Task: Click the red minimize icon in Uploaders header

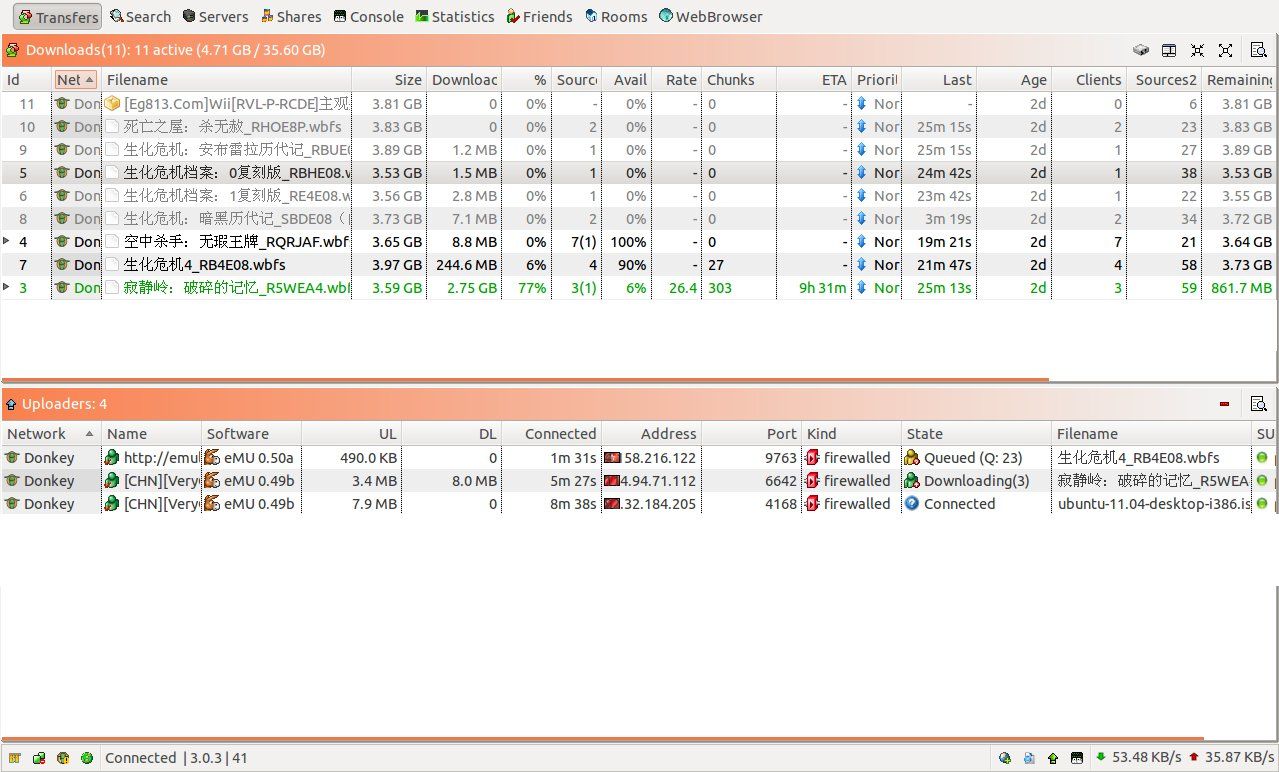Action: 1224,404
